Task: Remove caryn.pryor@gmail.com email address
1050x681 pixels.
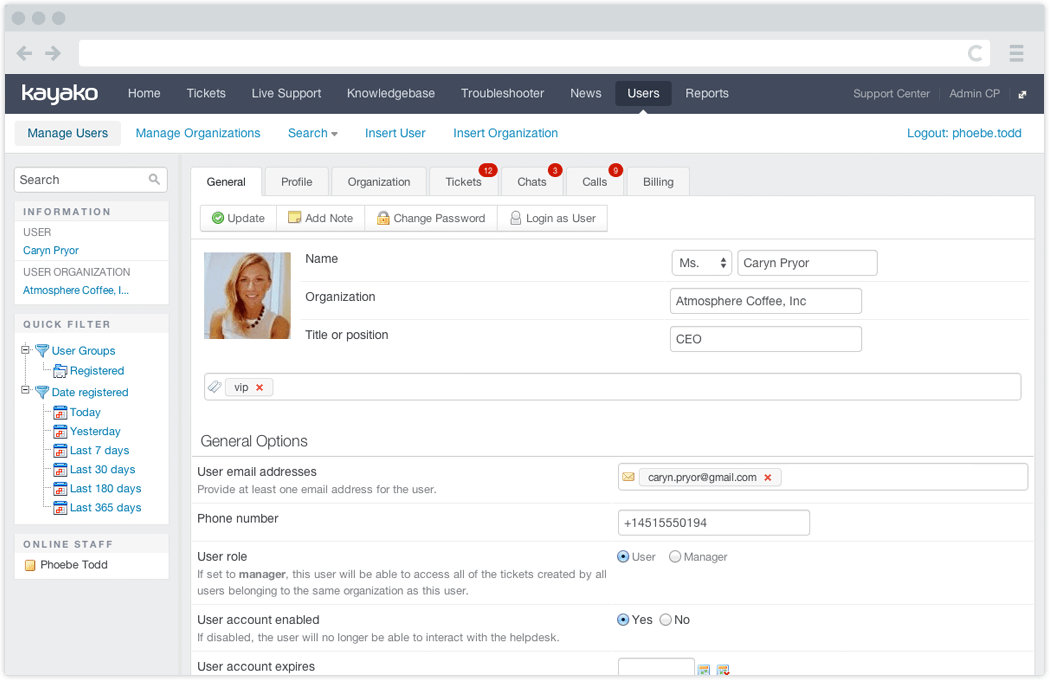Action: tap(768, 477)
